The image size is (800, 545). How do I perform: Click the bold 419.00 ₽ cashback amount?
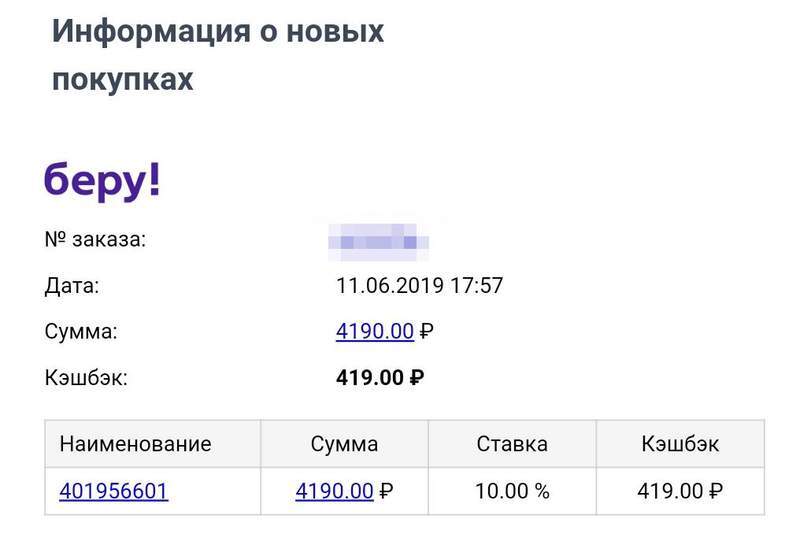(x=380, y=378)
